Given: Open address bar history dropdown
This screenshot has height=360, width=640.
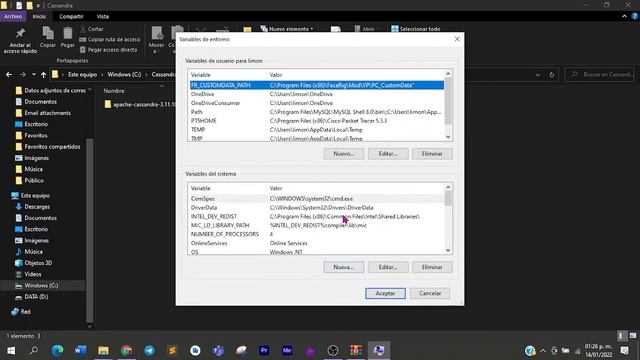Looking at the screenshot, I should pos(538,75).
